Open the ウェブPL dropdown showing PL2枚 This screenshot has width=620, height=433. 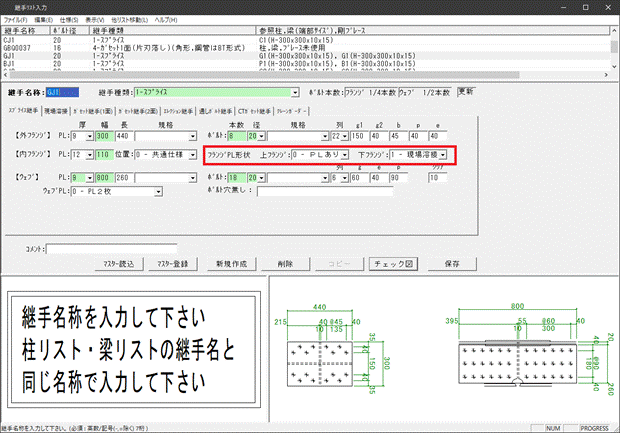click(158, 192)
